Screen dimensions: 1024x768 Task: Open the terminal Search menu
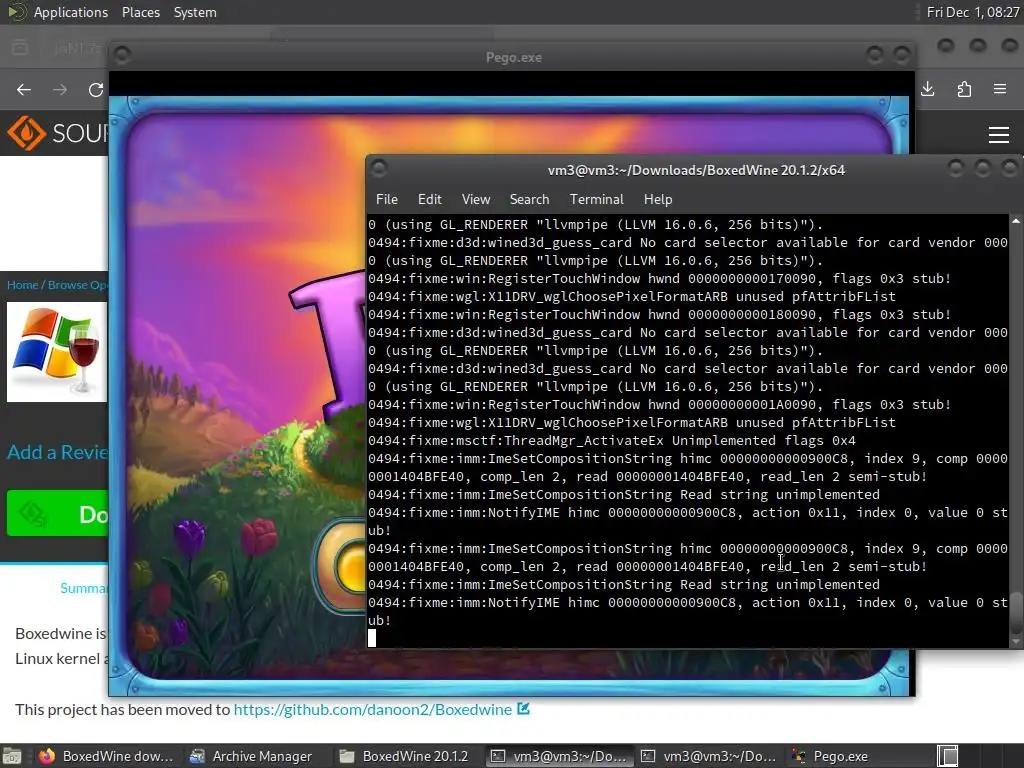(x=529, y=199)
